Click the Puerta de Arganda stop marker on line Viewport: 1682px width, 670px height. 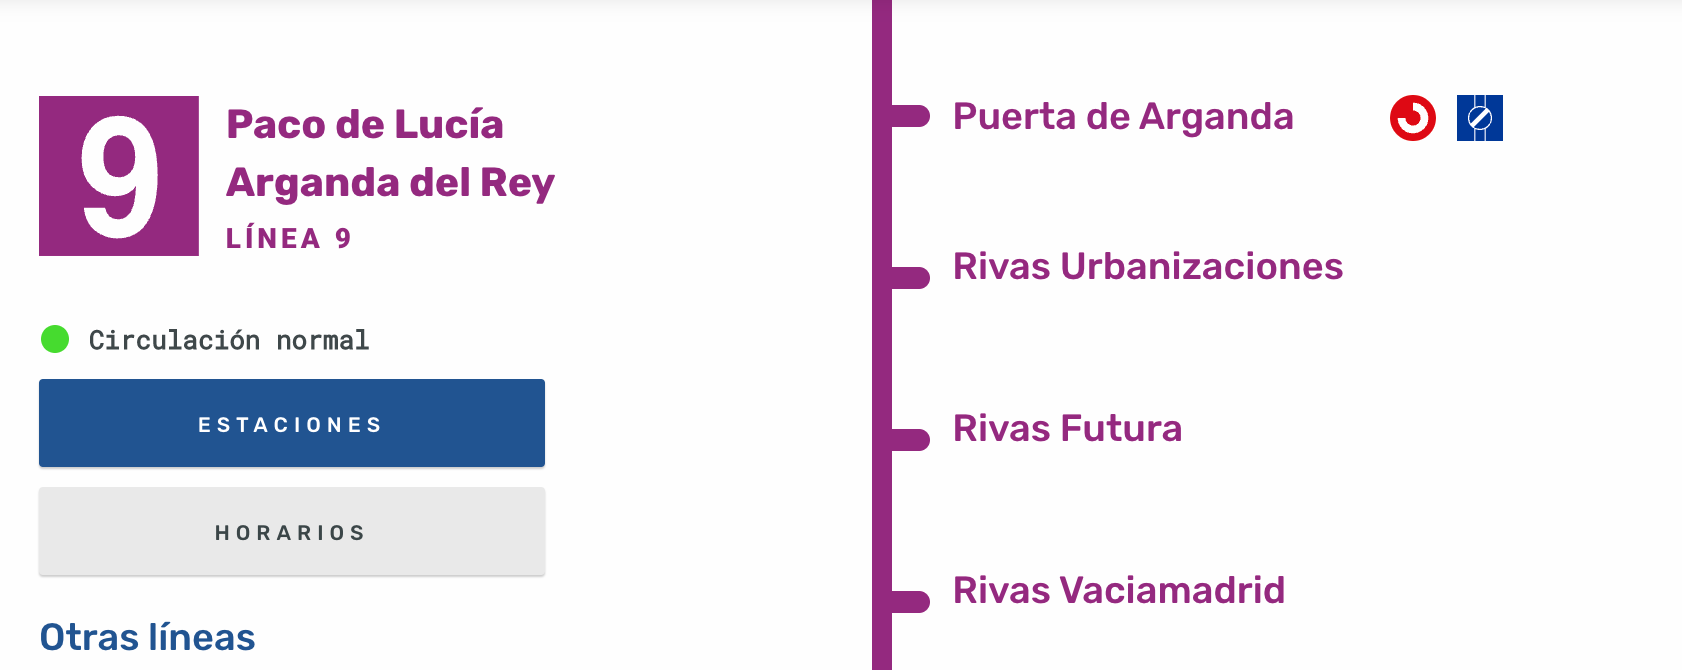911,116
